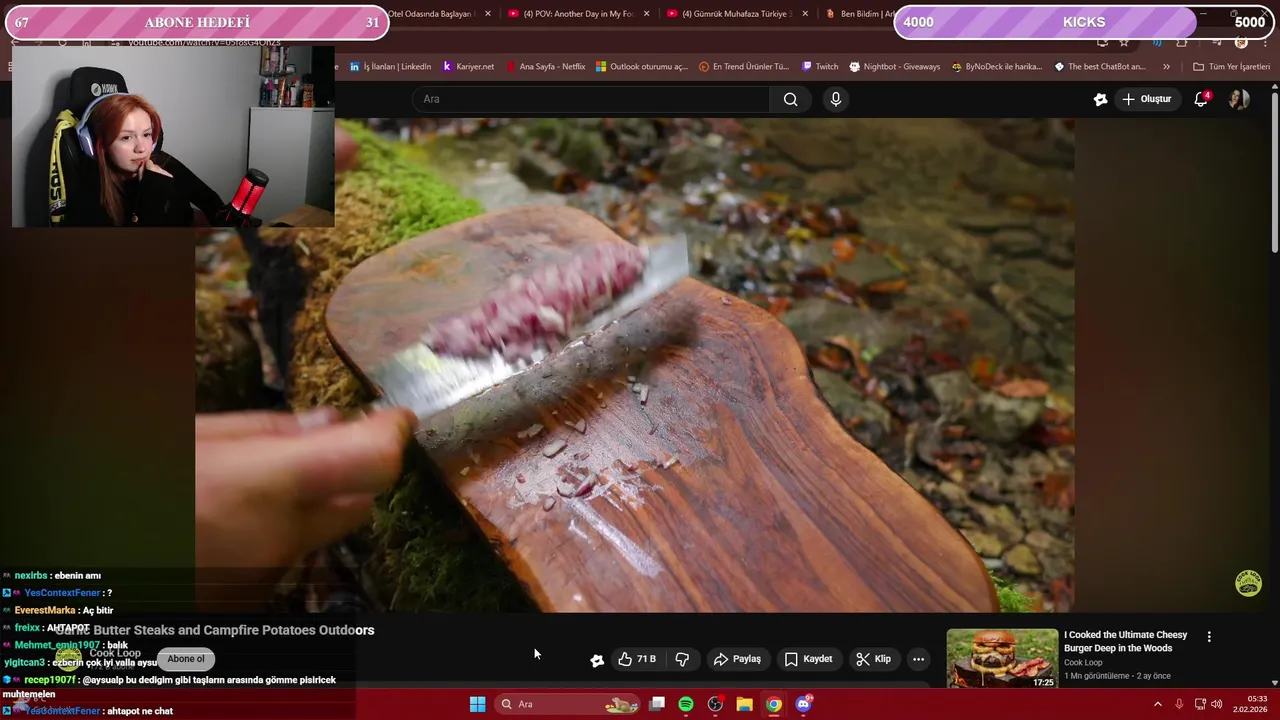The image size is (1280, 720).
Task: Share the video via Paylaş
Action: (x=737, y=659)
